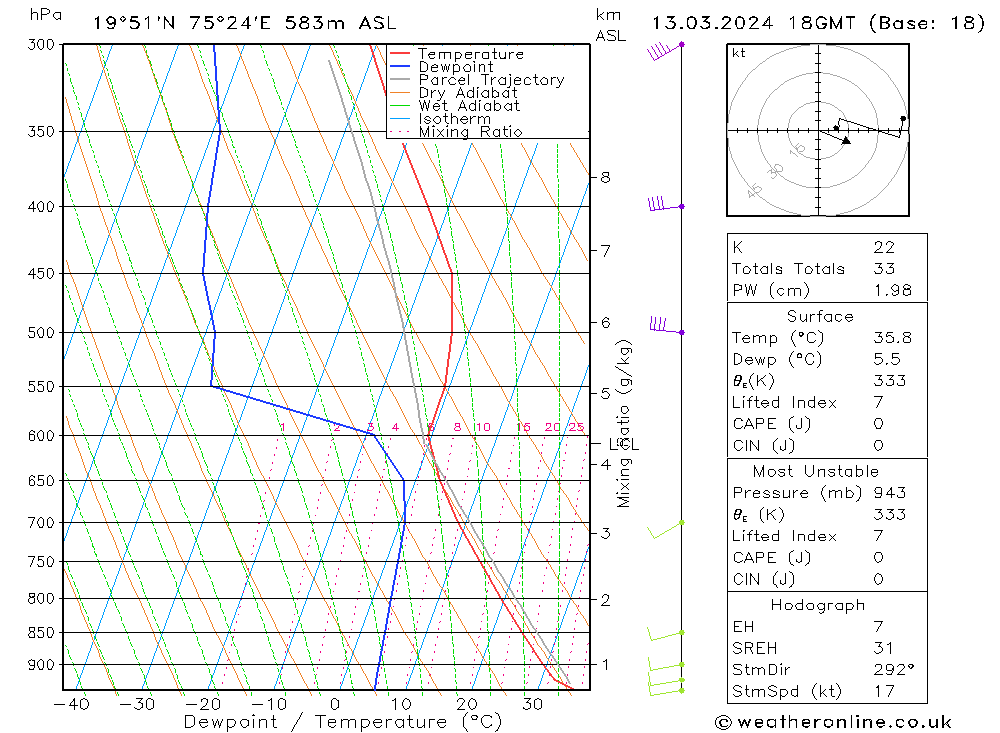Click the surface Temp value 35.8
The image size is (1000, 733).
pos(892,337)
